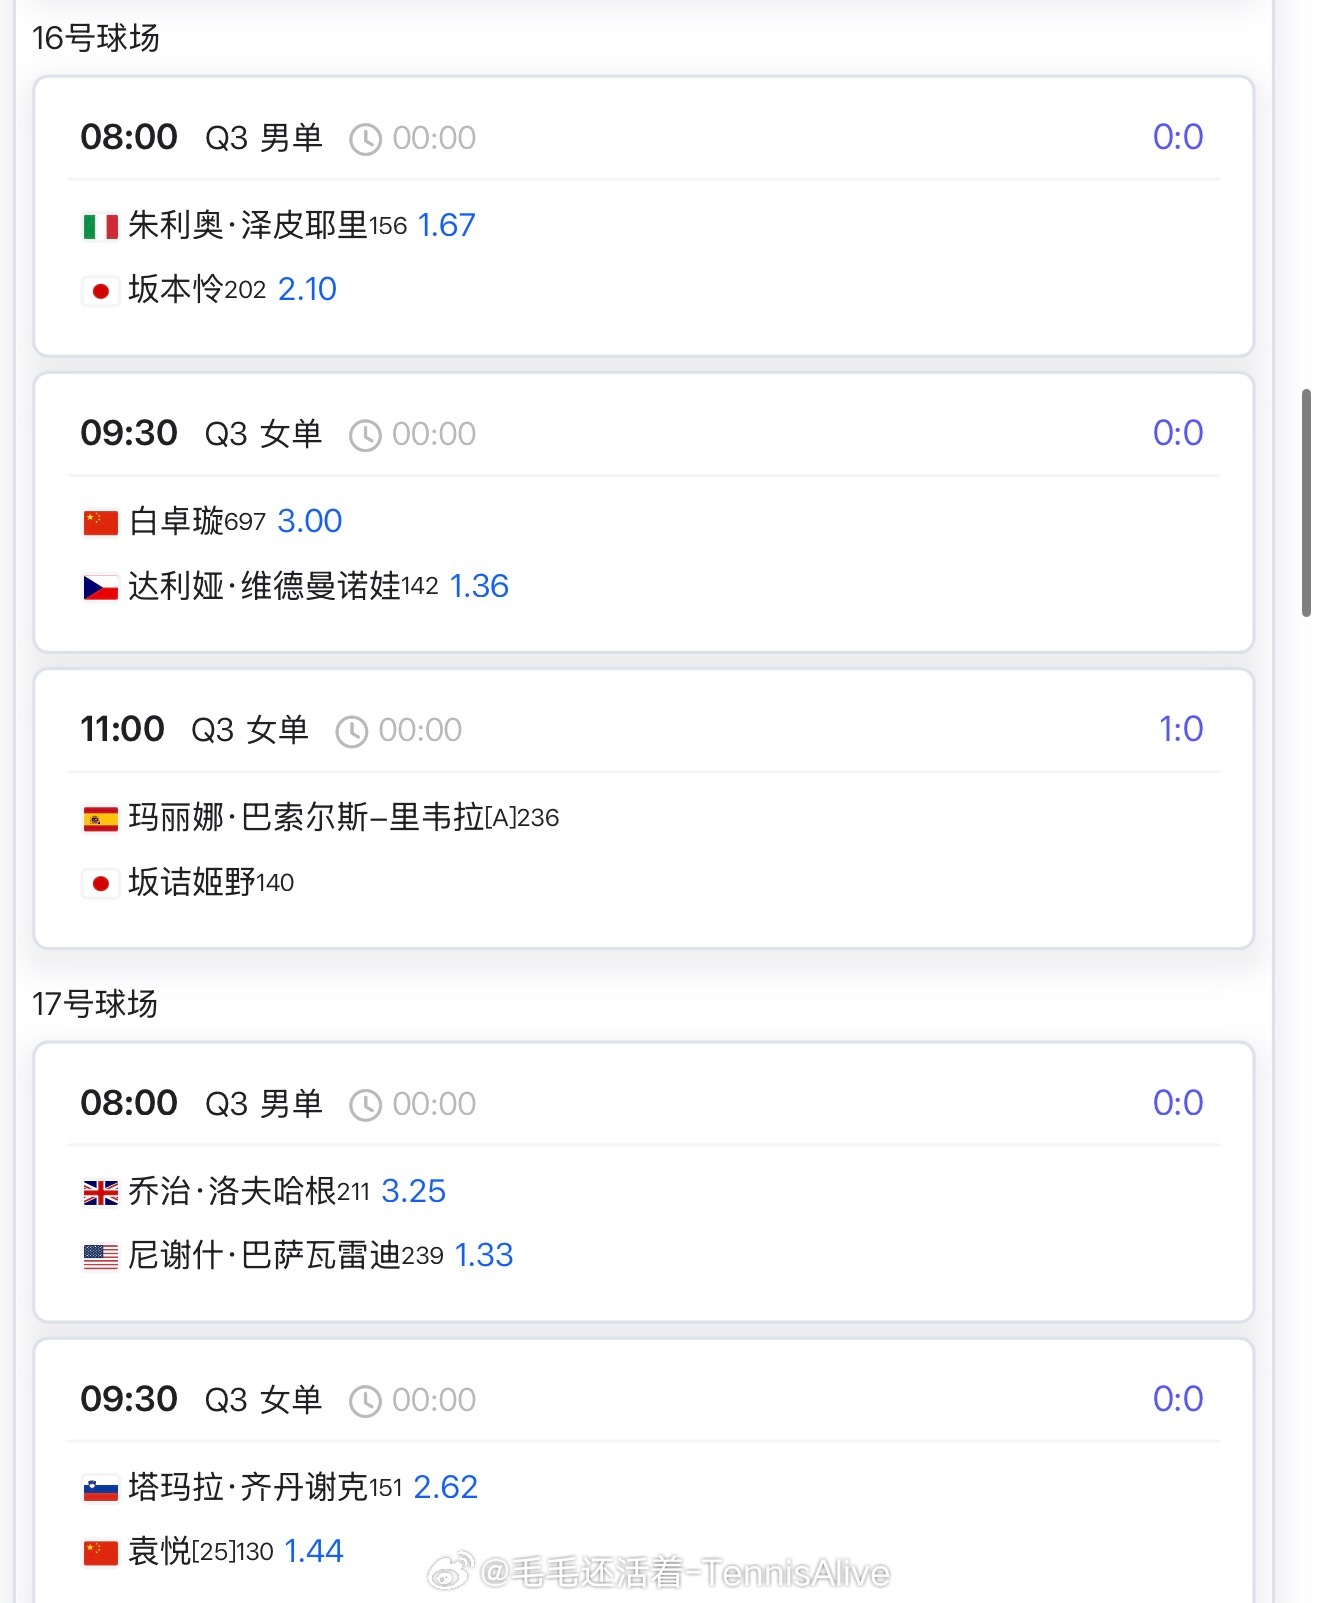
Task: Click the Slovenia flag beside 塔玛拉·齐丹谢克
Action: click(x=100, y=1489)
